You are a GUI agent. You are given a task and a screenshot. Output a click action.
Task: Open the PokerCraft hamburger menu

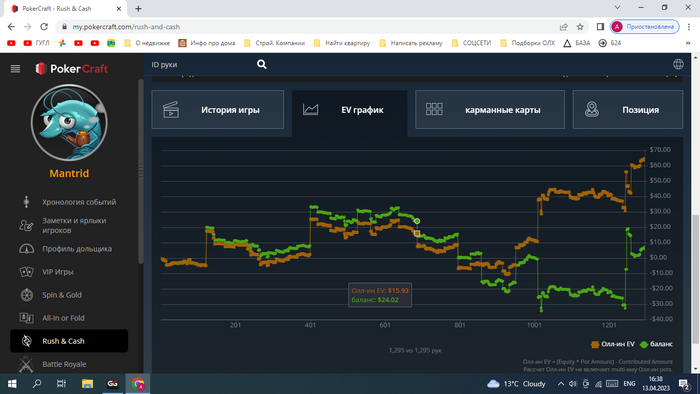pyautogui.click(x=15, y=68)
